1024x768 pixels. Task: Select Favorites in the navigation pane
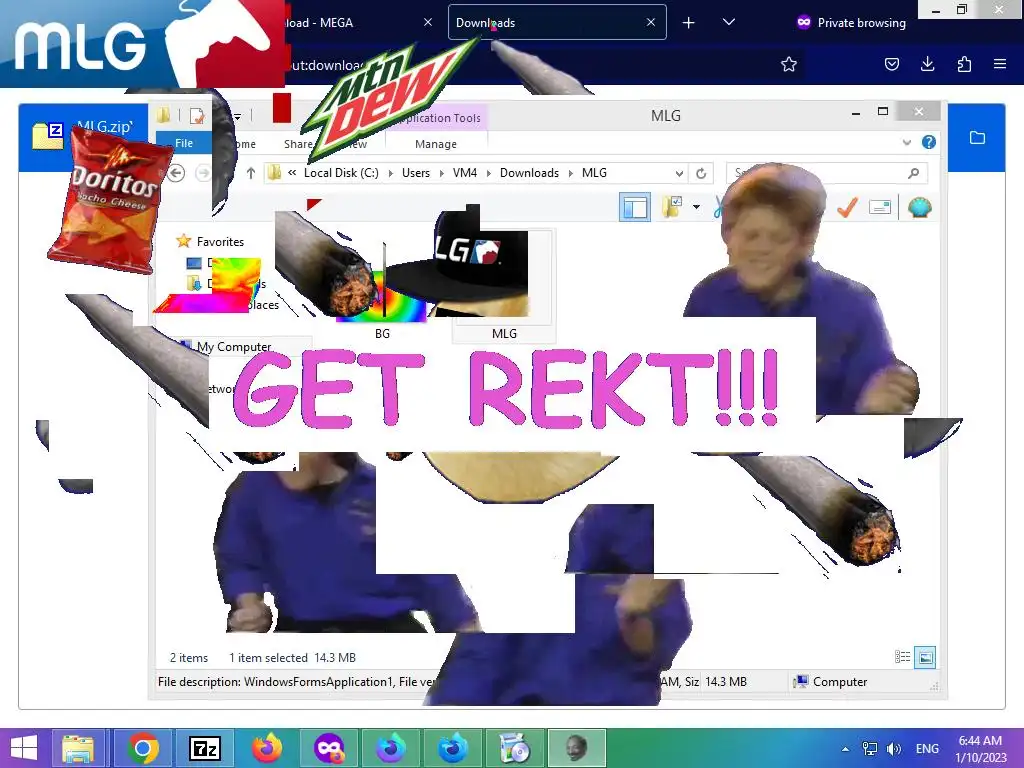[220, 242]
